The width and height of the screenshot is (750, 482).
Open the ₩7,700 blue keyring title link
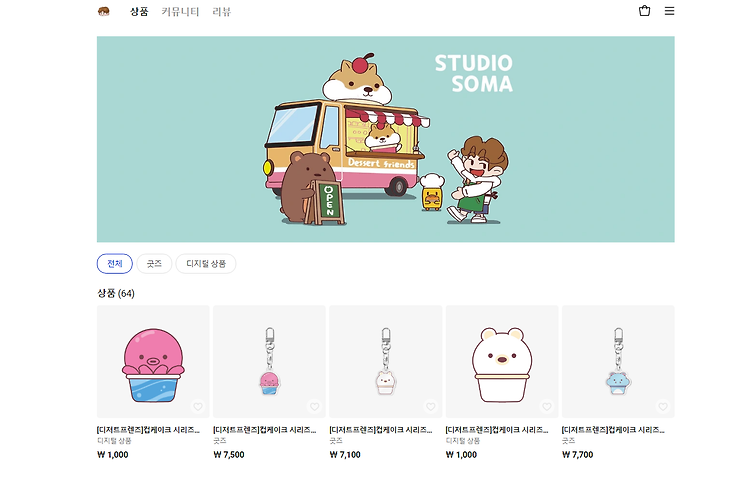point(613,430)
